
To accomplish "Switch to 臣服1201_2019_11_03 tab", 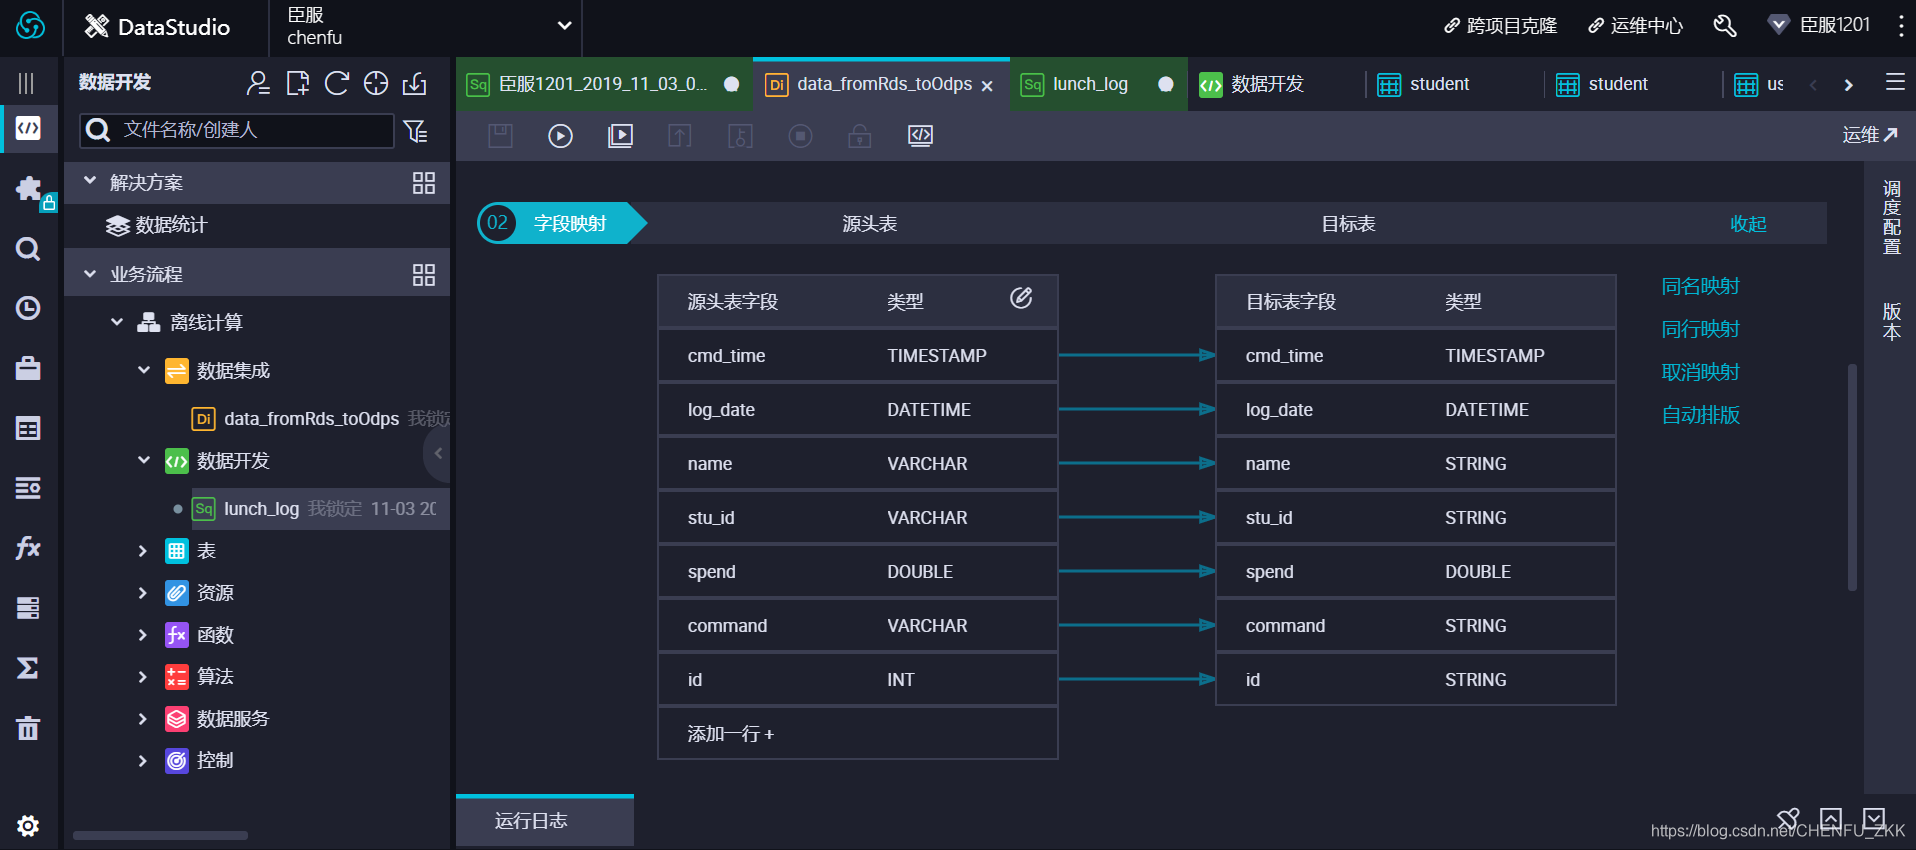I will (x=604, y=84).
